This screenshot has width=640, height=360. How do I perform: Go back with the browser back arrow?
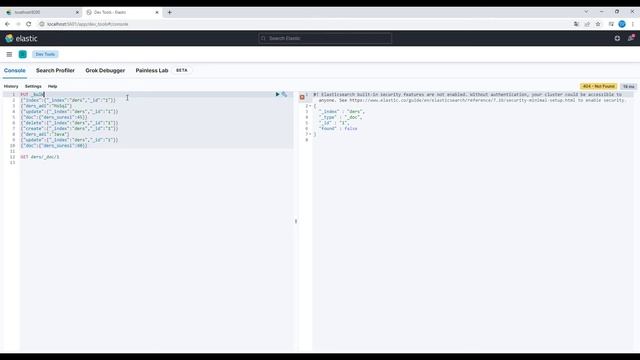click(7, 24)
